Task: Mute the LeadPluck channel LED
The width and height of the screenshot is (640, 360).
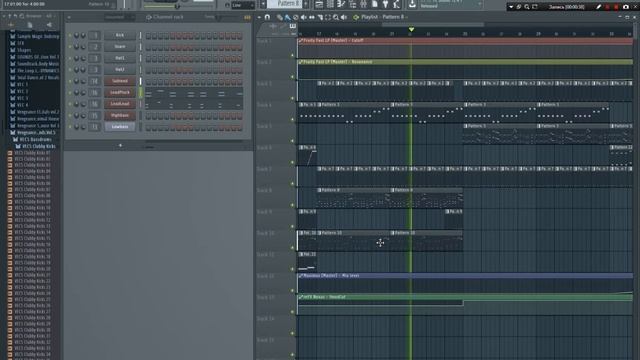Action: 70,93
